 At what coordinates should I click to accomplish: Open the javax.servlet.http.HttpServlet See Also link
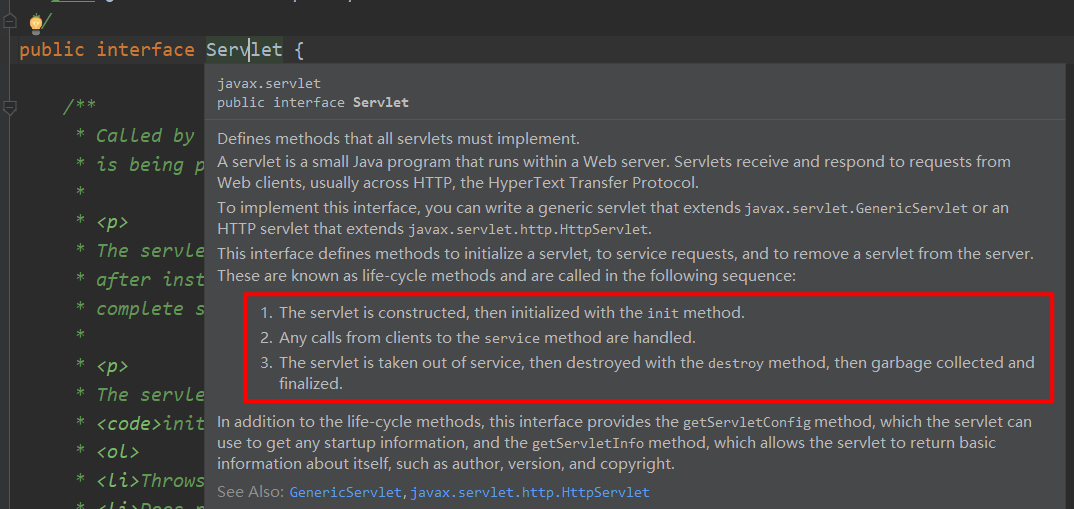(530, 492)
